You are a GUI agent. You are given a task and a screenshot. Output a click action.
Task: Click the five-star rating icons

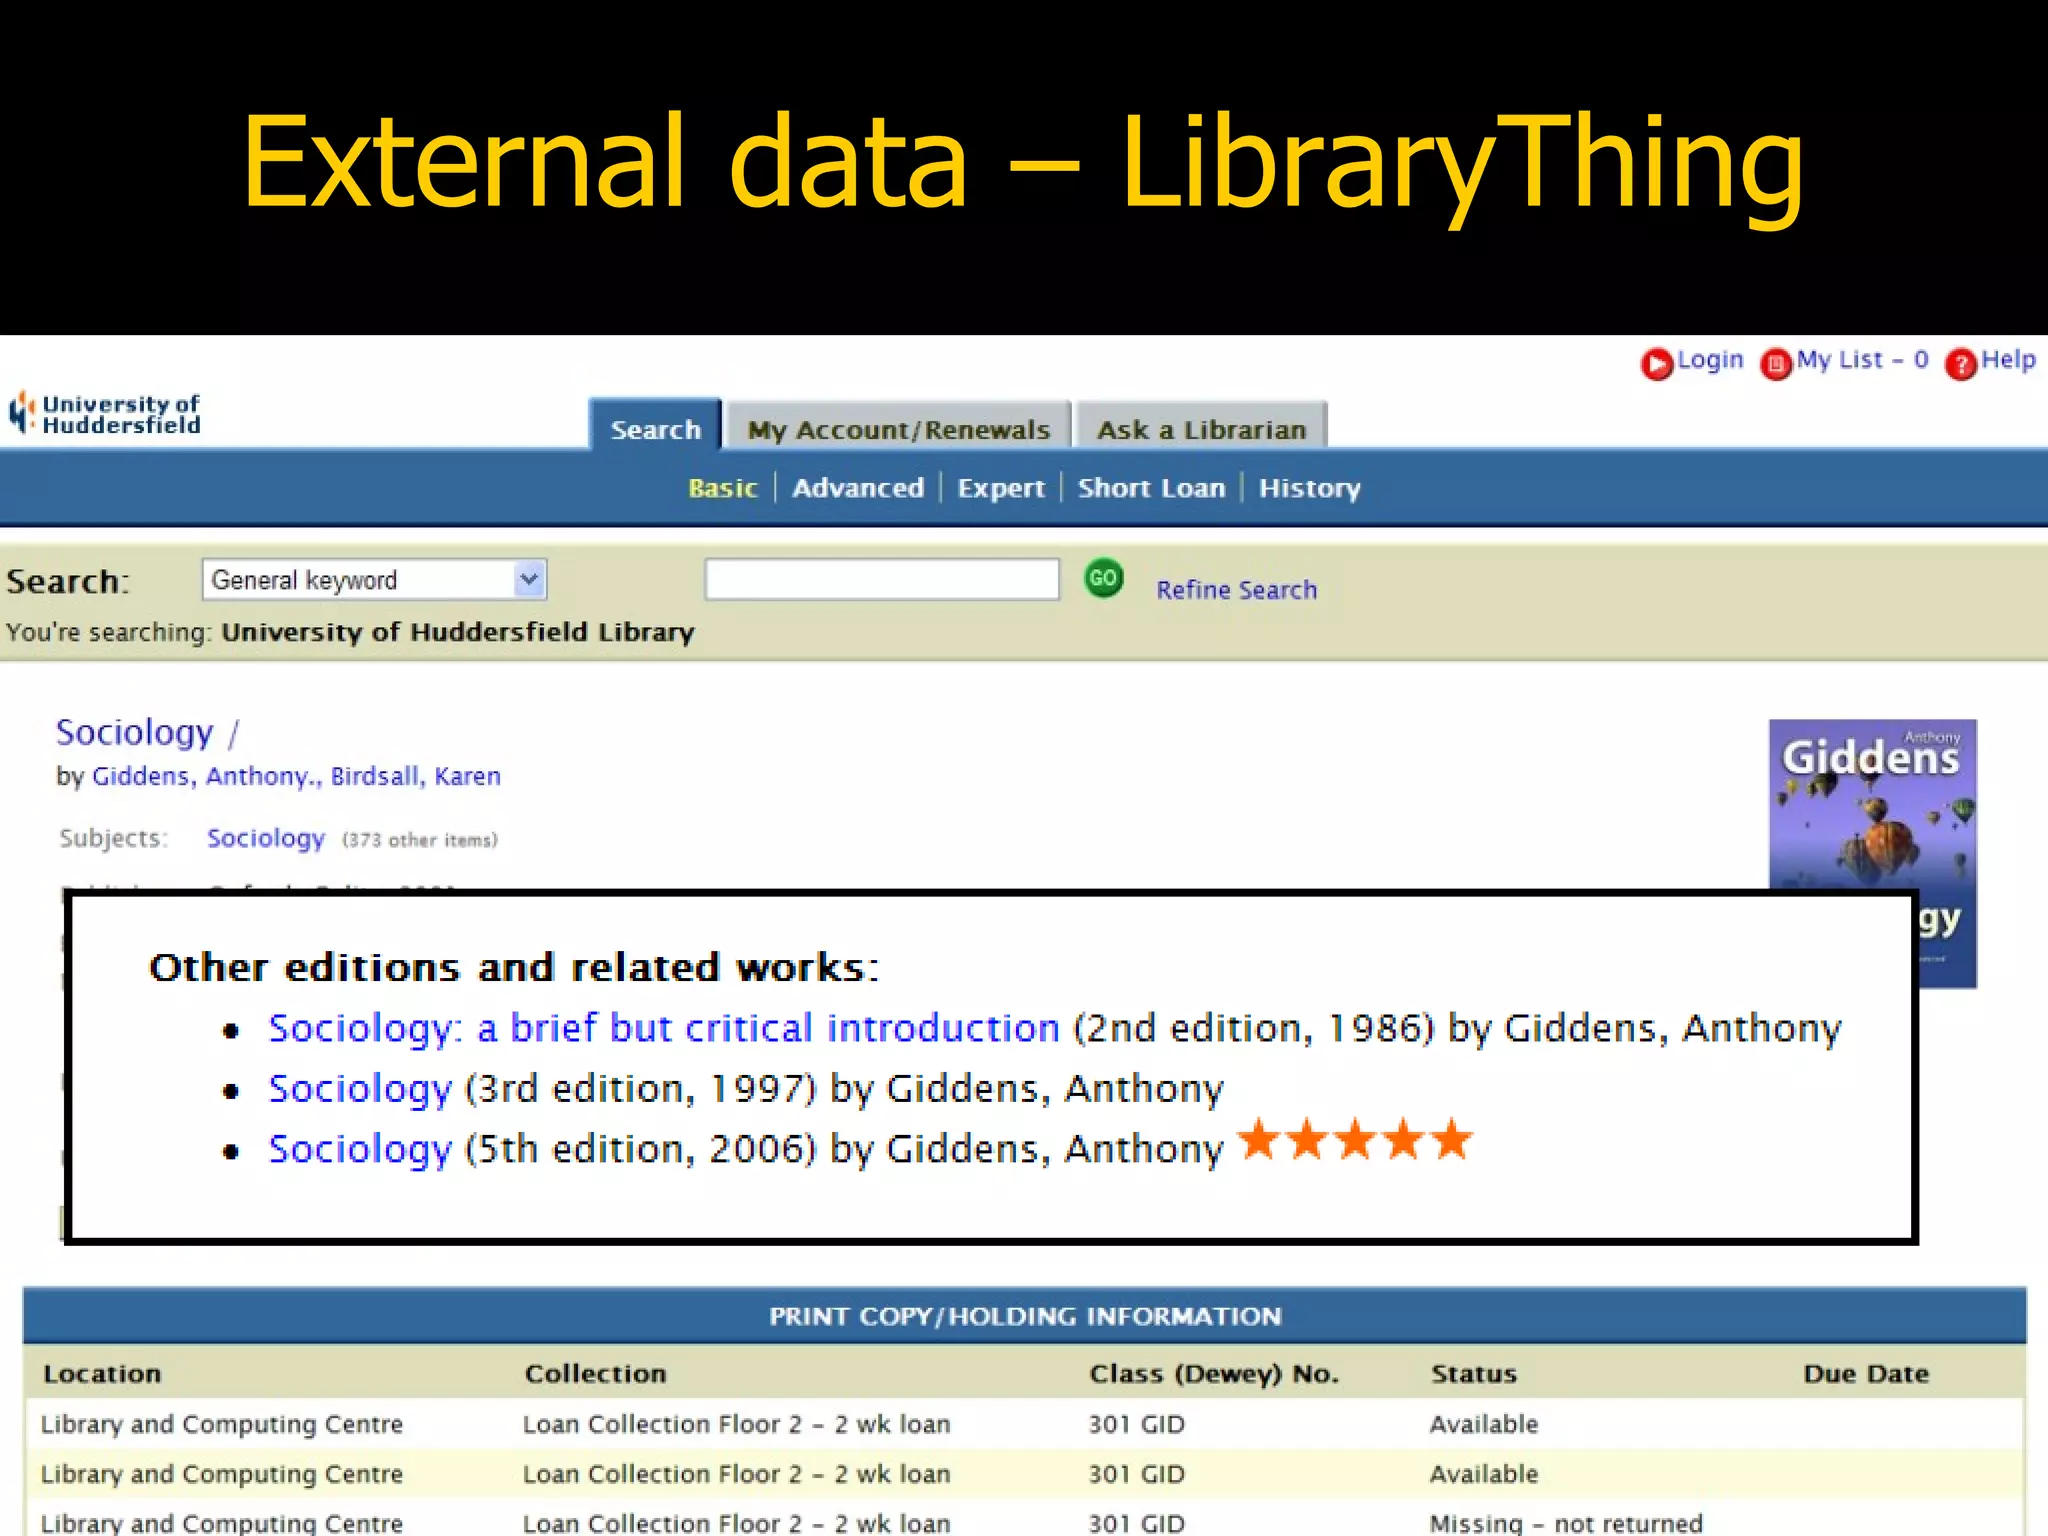click(x=1355, y=1140)
